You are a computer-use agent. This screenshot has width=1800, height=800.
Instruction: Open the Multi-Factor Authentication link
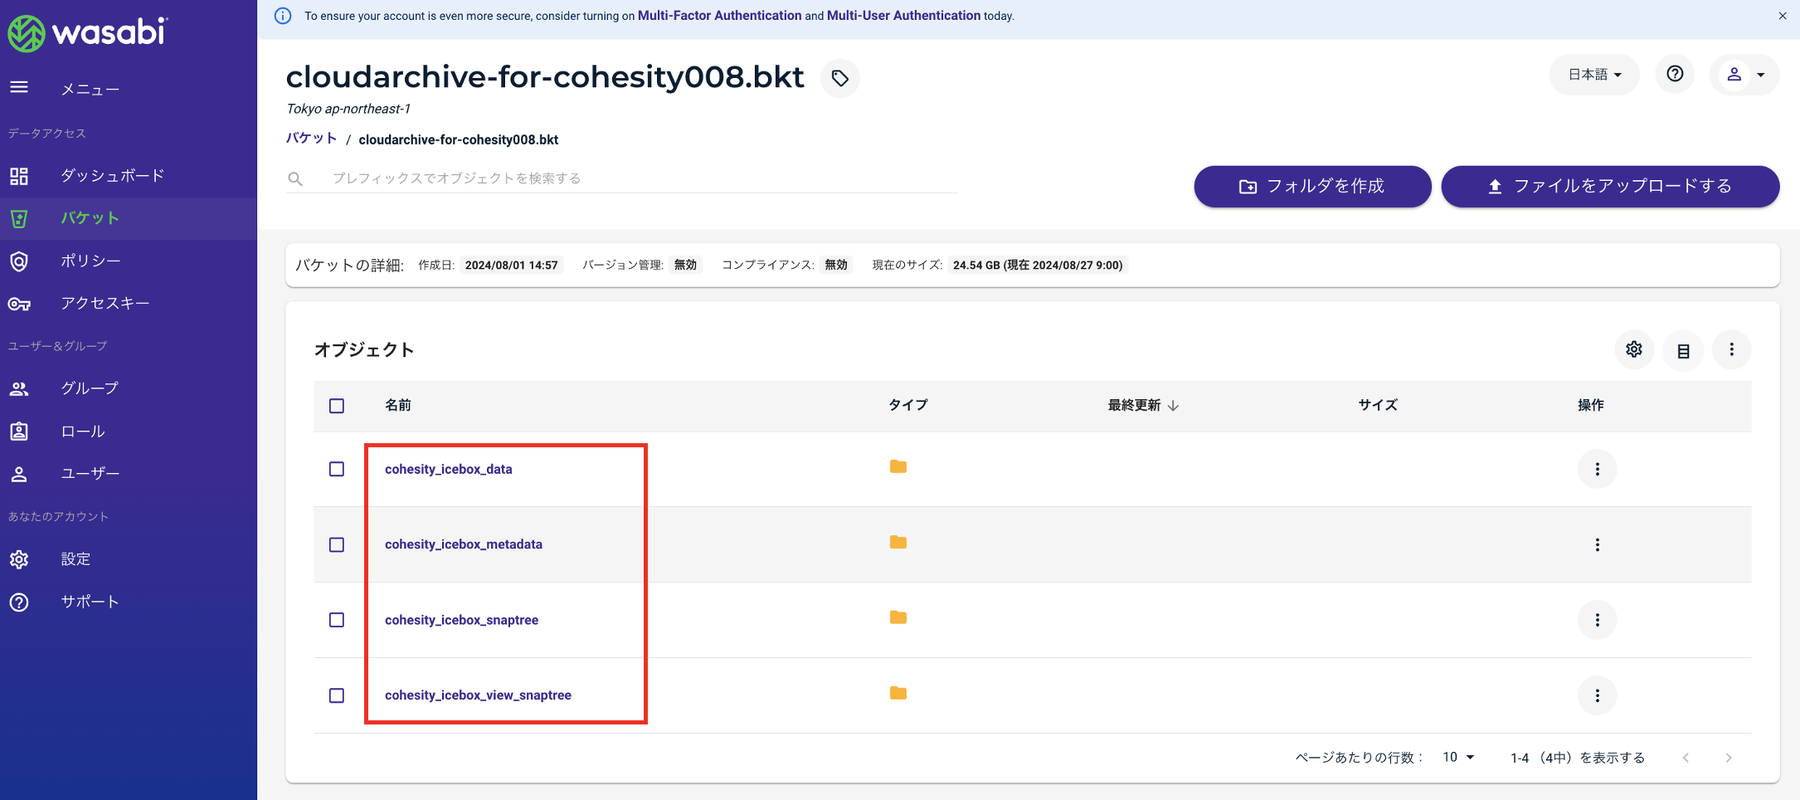point(720,16)
